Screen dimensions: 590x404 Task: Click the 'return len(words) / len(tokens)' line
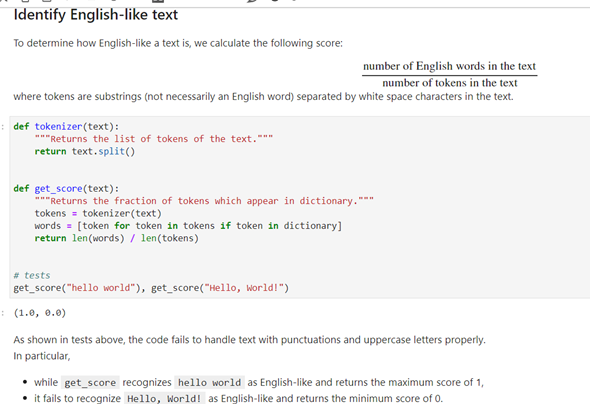(x=117, y=238)
